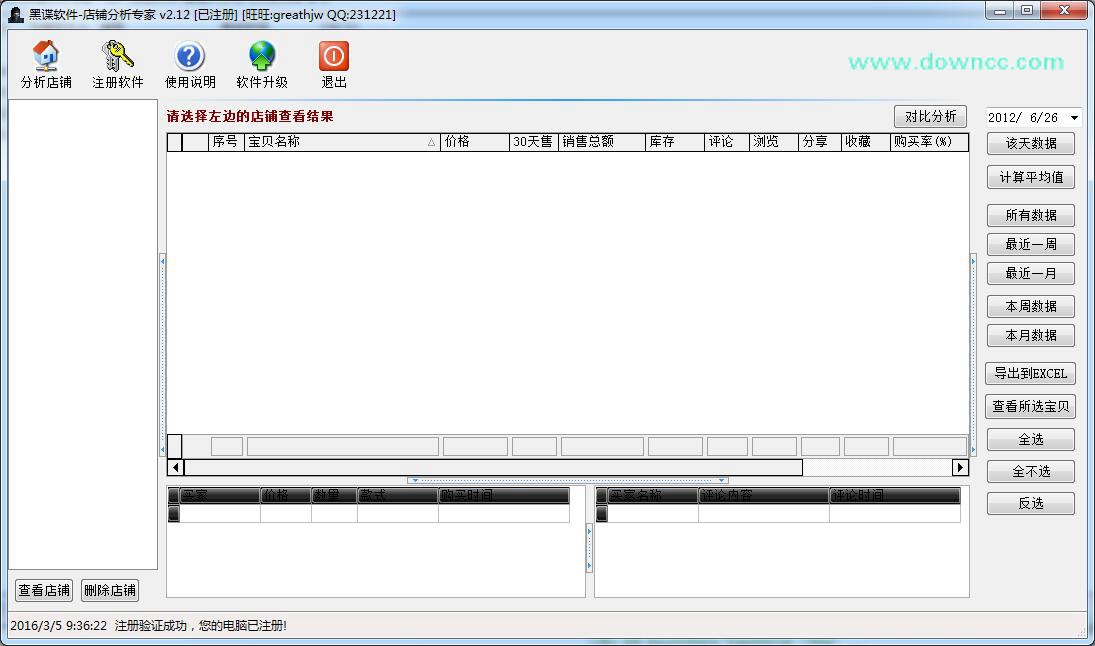Screen dimensions: 1095x646
Task: Open the 使用说明 help question-mark icon
Action: tap(189, 57)
